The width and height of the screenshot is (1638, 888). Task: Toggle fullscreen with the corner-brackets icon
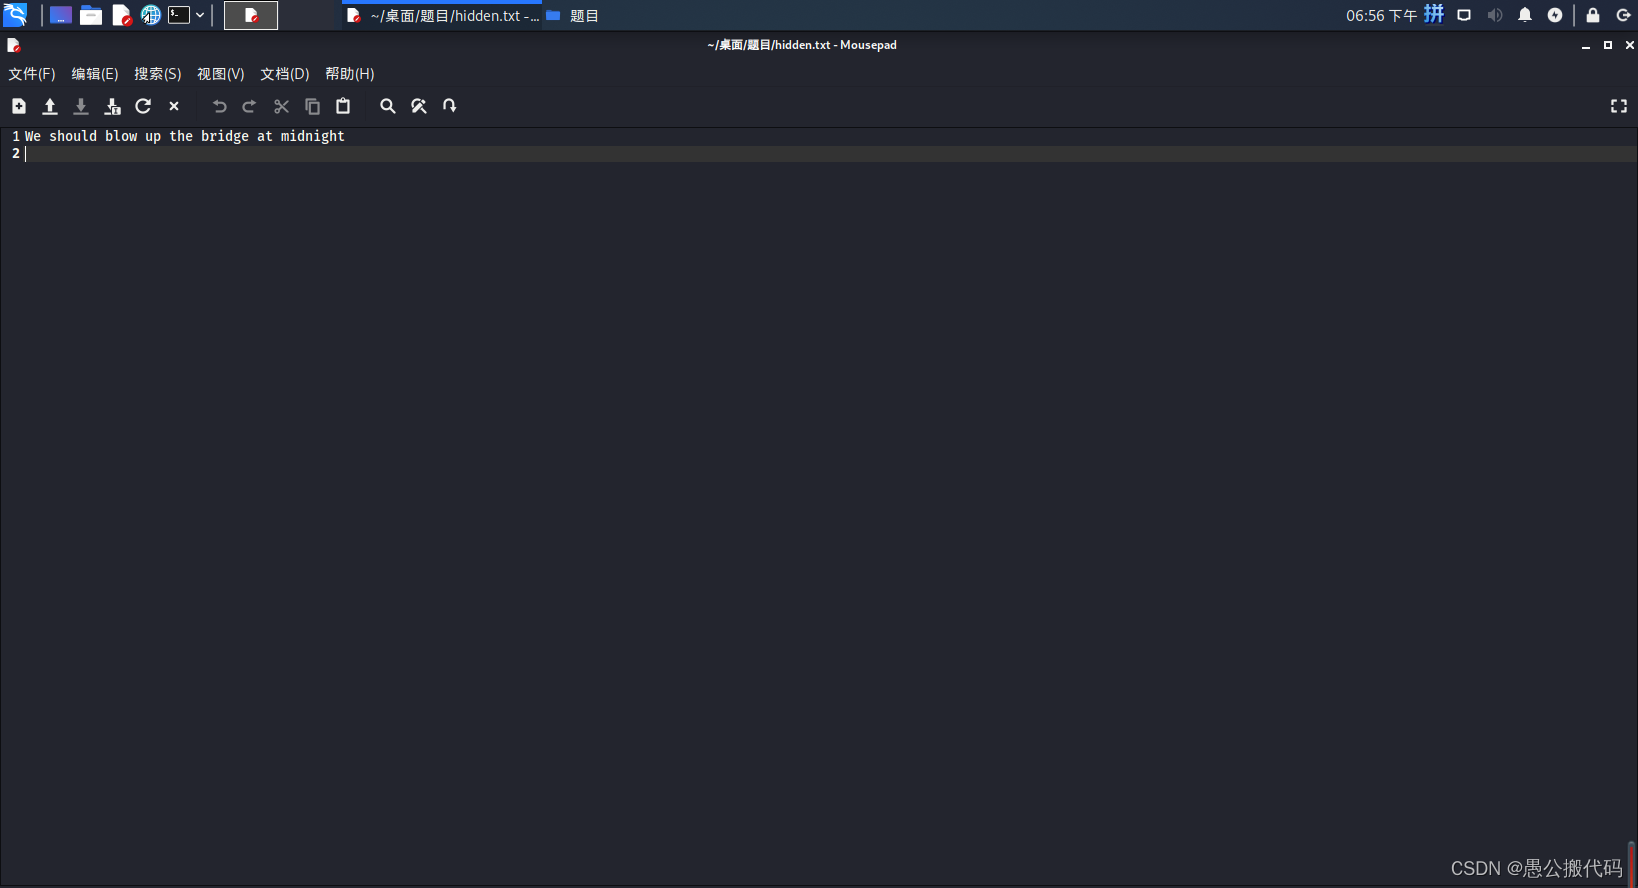coord(1619,106)
